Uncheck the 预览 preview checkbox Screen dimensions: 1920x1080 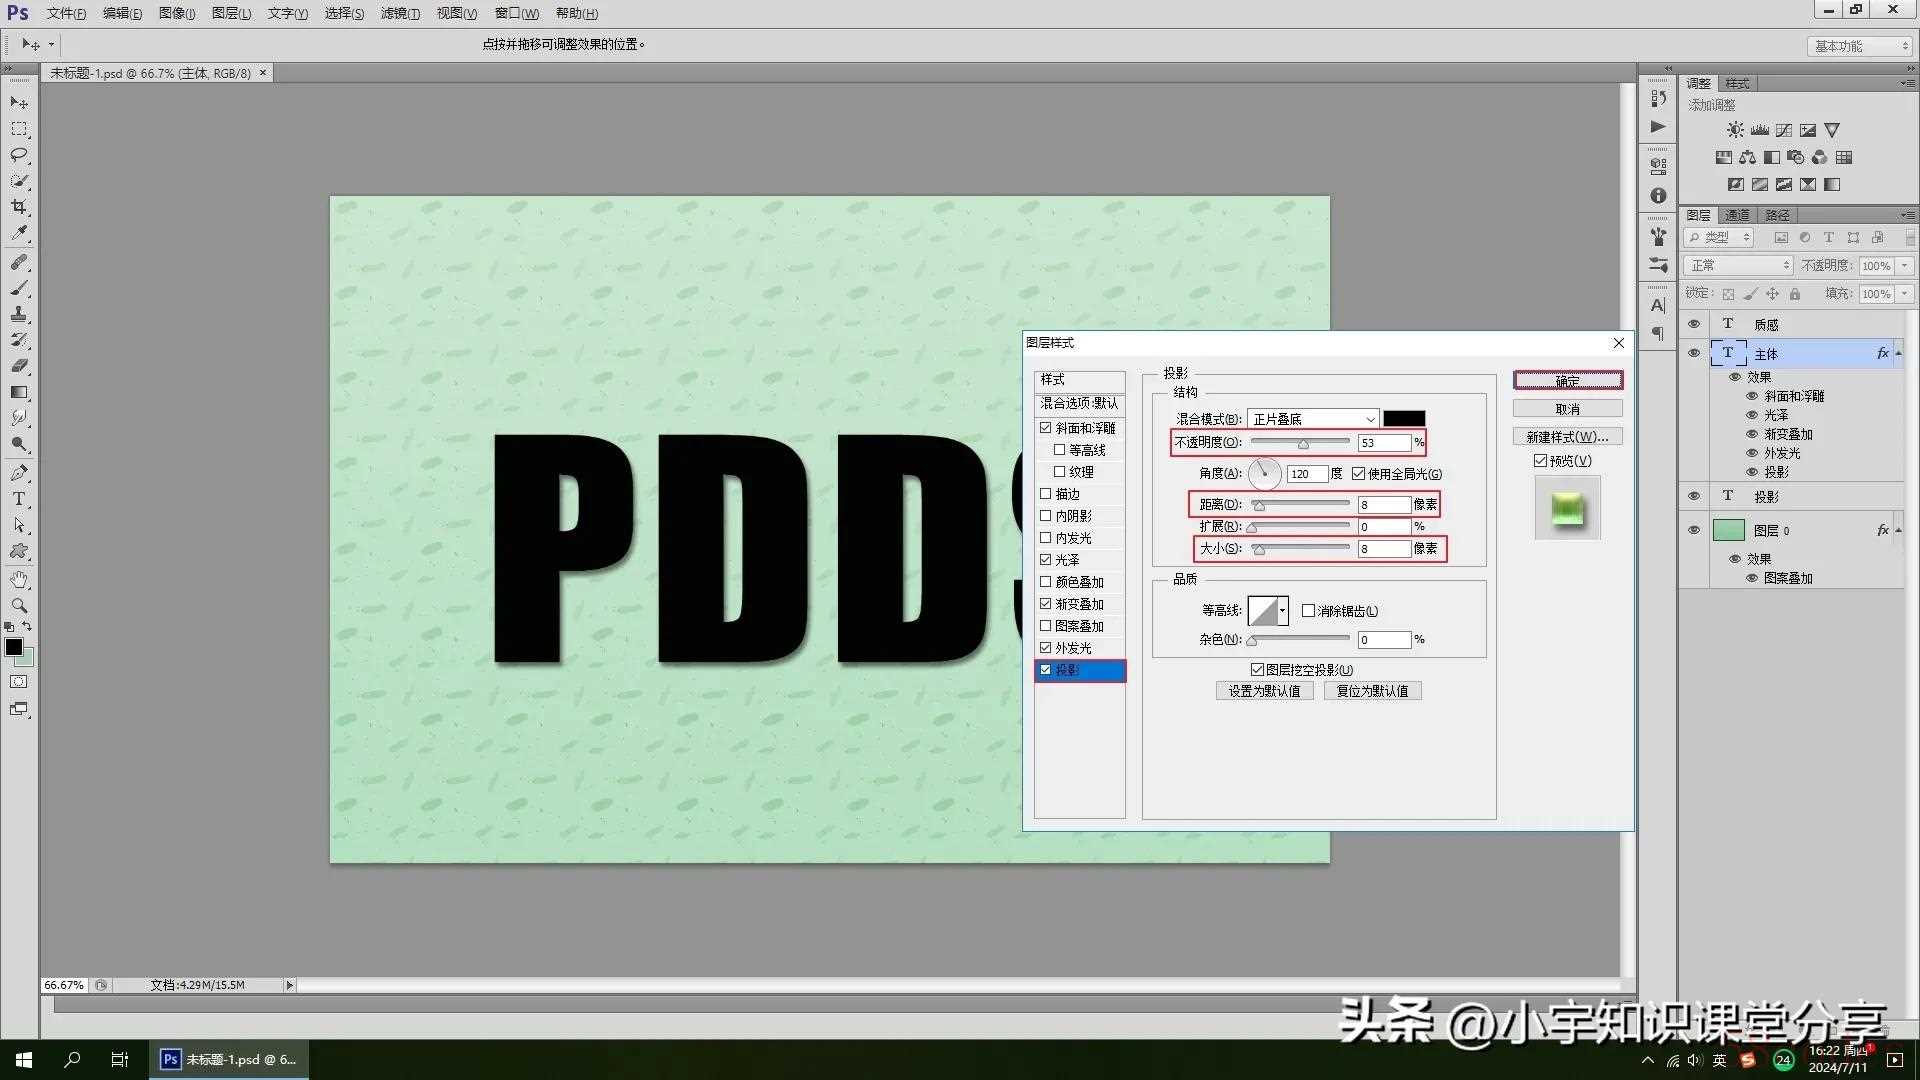[x=1540, y=461]
